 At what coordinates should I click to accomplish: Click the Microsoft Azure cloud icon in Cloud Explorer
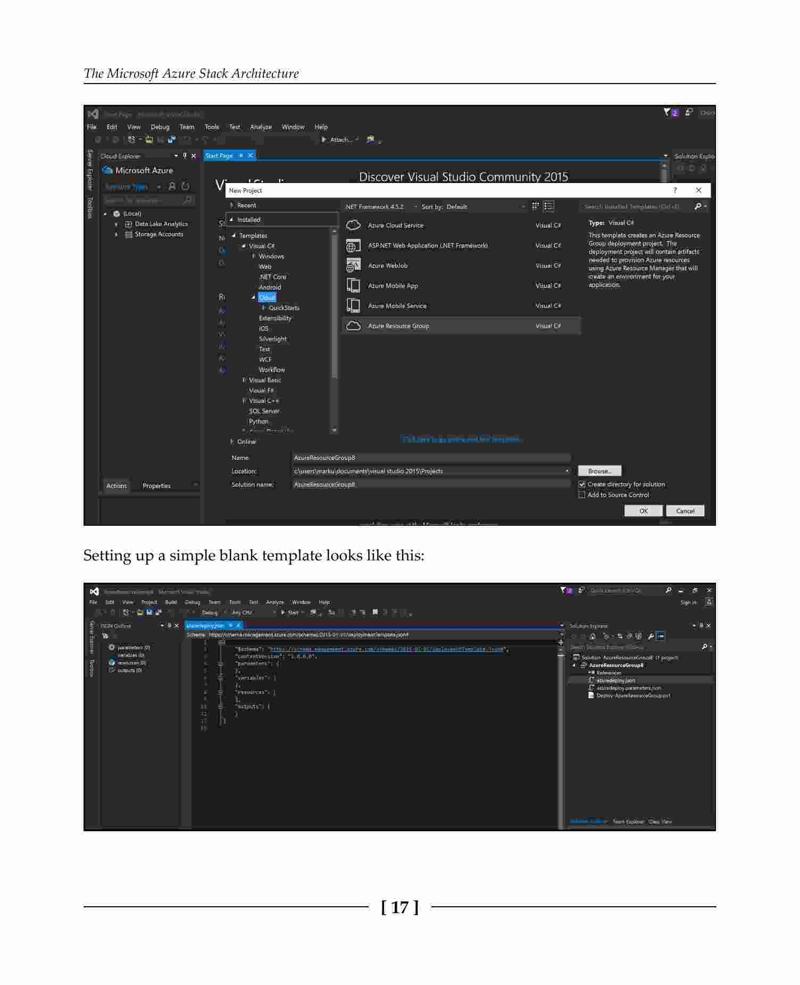pyautogui.click(x=107, y=170)
